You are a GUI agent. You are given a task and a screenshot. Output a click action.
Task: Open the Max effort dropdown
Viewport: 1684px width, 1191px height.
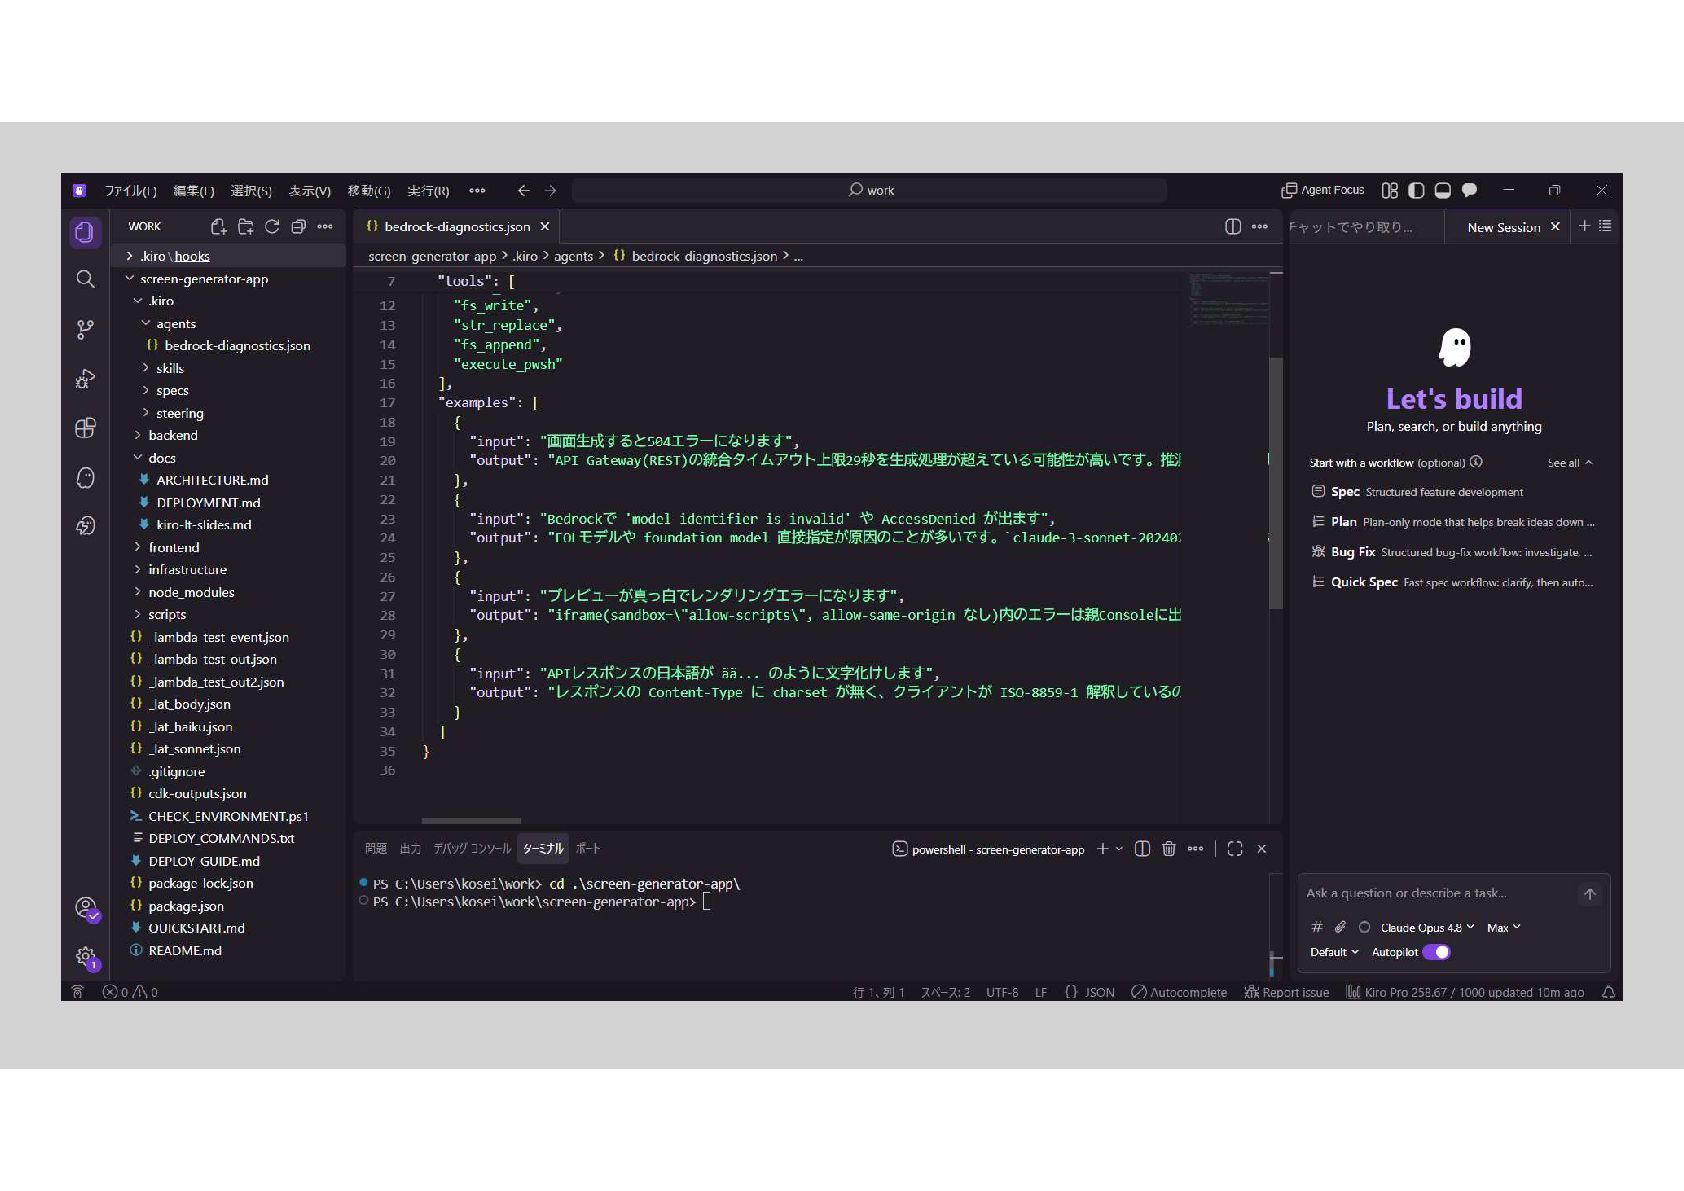[1503, 928]
